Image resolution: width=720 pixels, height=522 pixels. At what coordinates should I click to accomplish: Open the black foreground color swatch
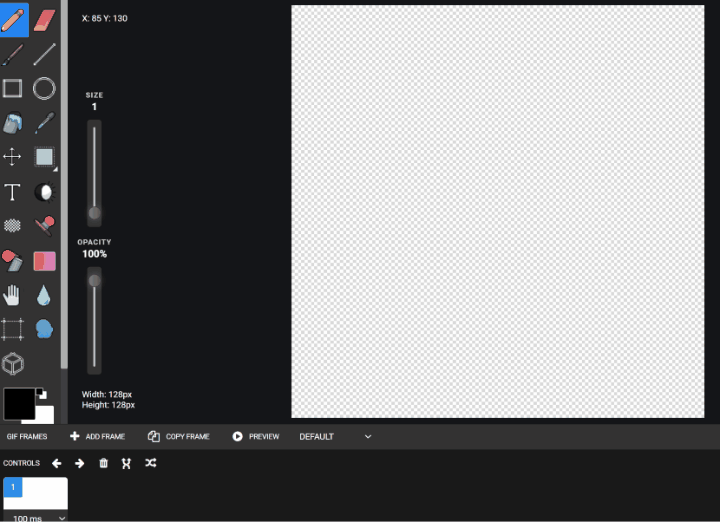[19, 404]
